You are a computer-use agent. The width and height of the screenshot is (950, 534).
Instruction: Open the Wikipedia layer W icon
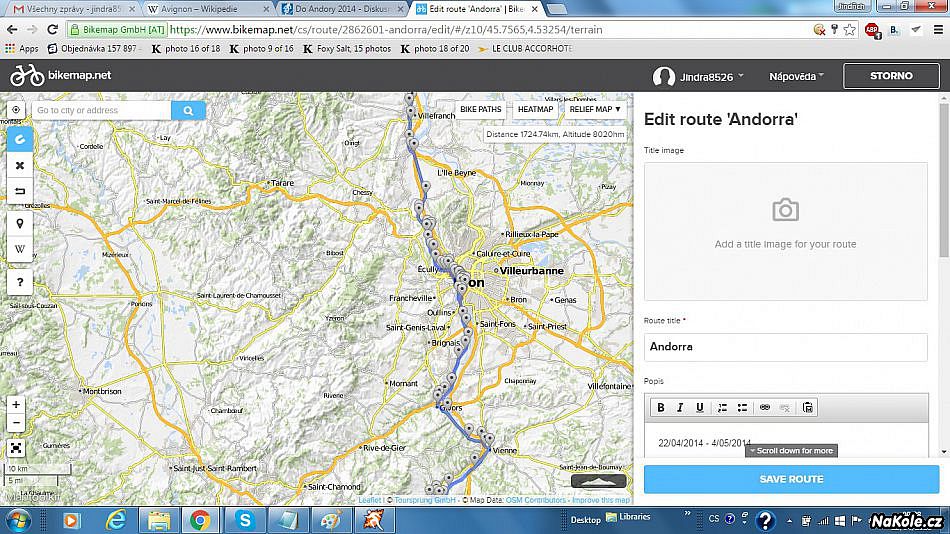(19, 249)
